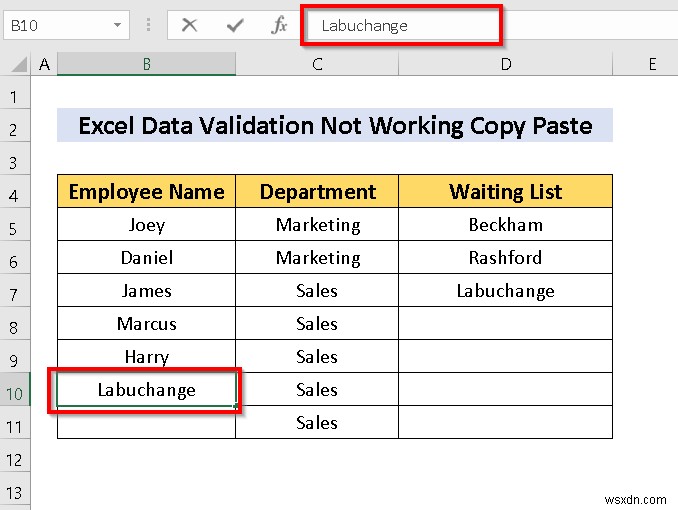678x510 pixels.
Task: Select empty cell B11 under Employee Name
Action: pos(147,422)
